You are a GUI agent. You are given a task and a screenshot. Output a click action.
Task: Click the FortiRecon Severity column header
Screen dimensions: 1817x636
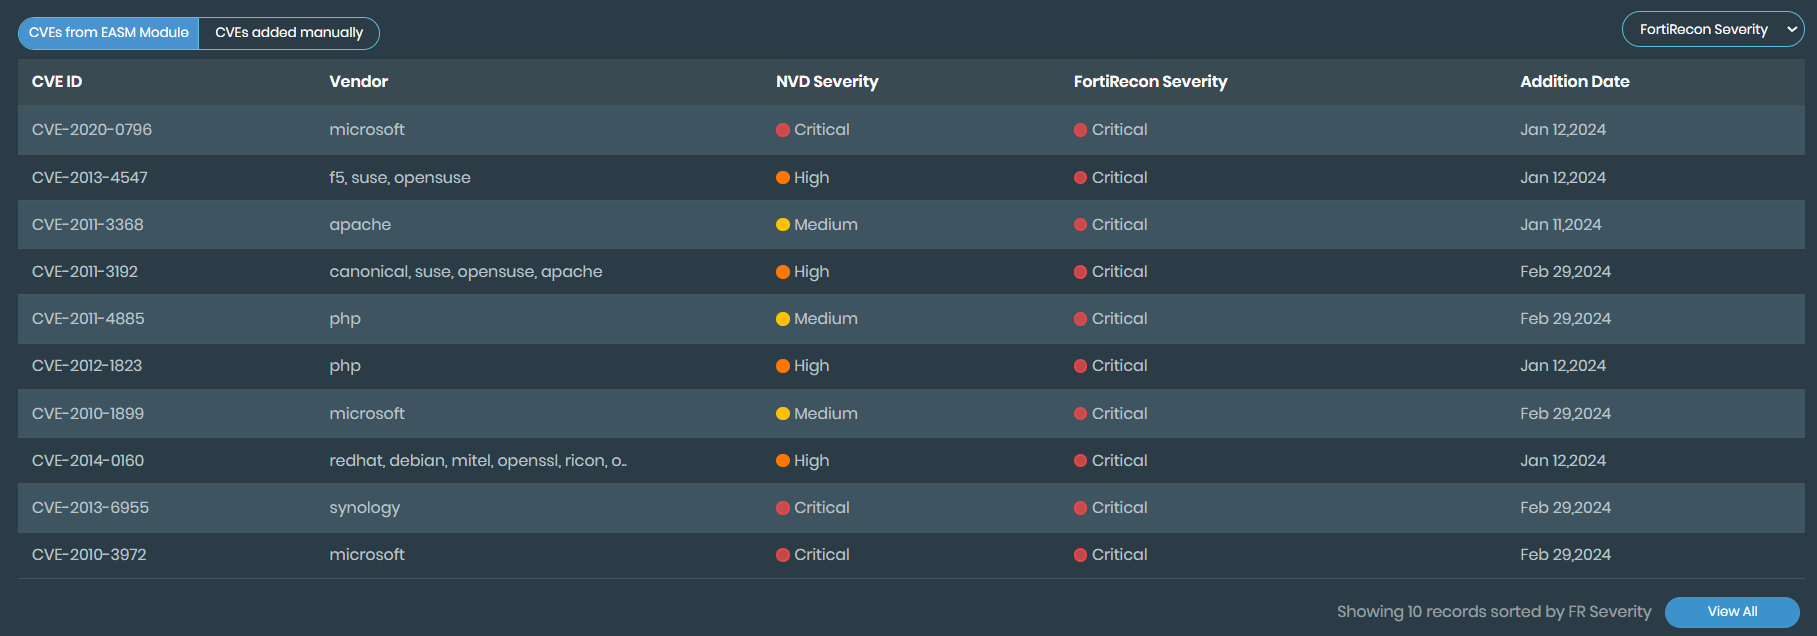1150,82
